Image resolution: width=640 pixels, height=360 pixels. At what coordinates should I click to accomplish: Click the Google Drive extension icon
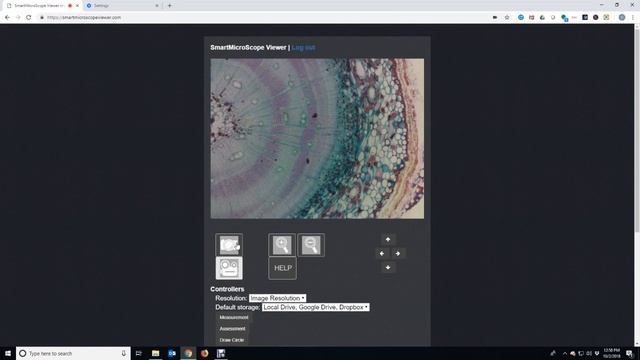pos(542,18)
